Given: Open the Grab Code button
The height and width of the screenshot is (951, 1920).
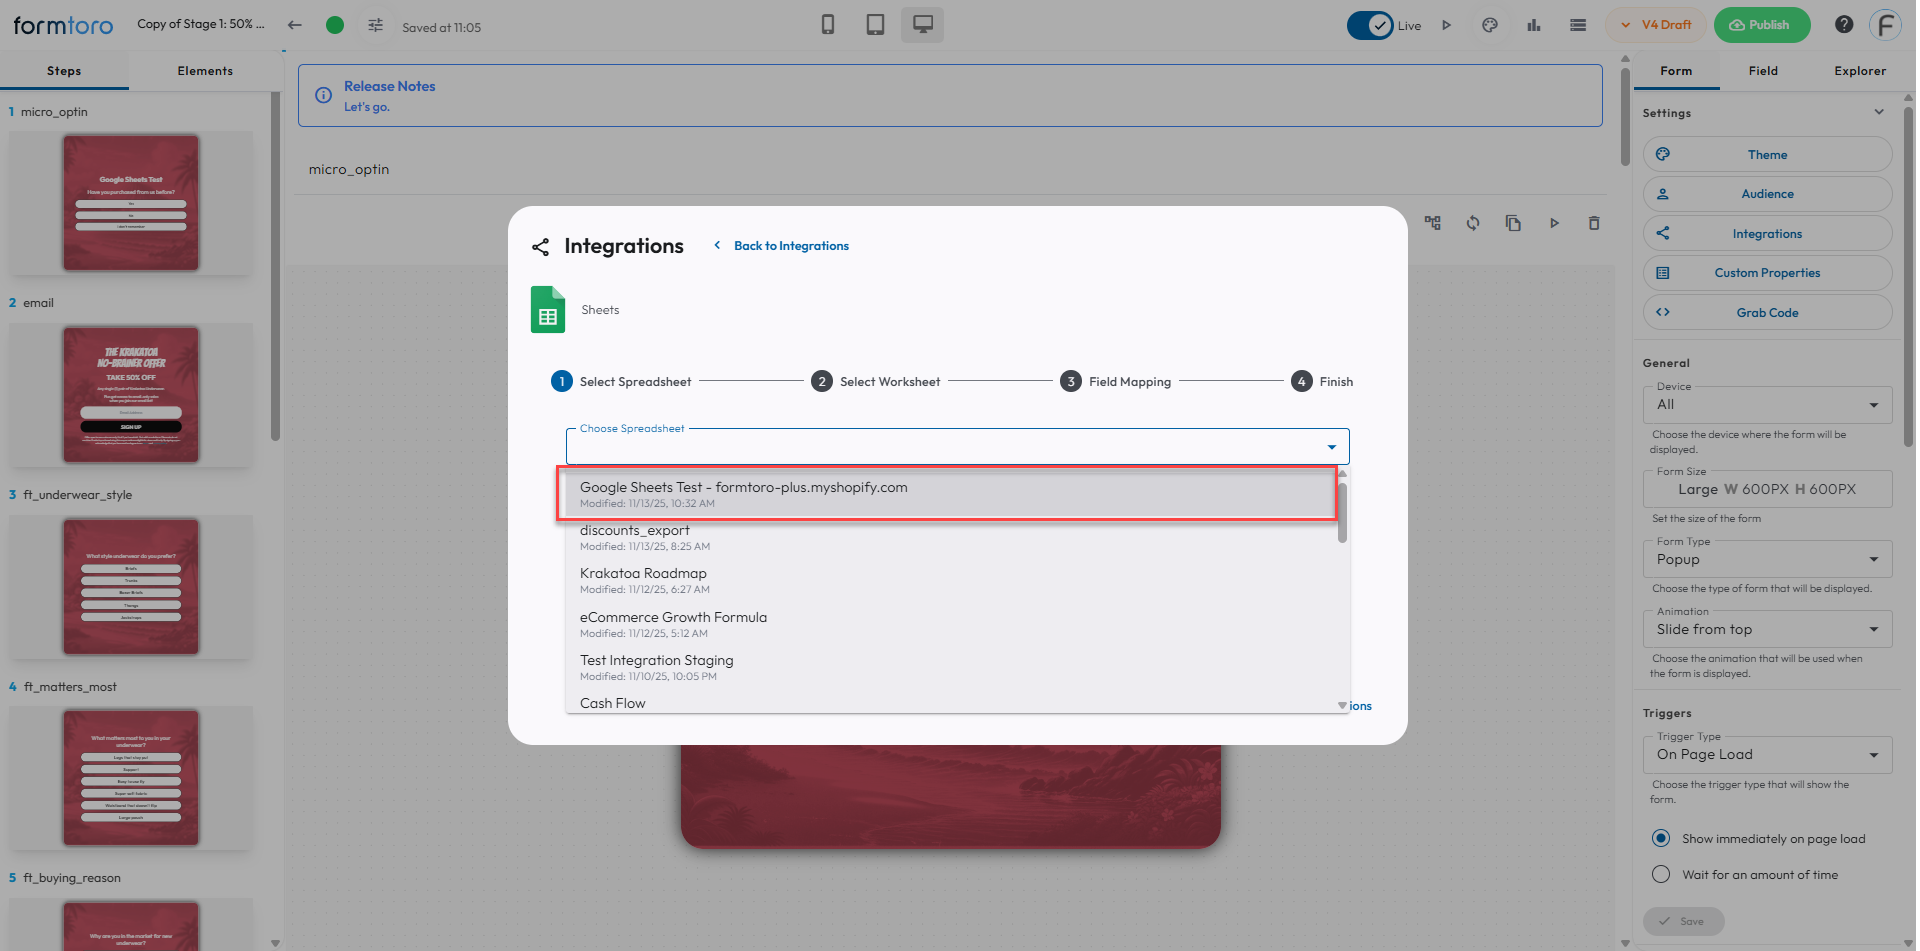Looking at the screenshot, I should tap(1767, 313).
